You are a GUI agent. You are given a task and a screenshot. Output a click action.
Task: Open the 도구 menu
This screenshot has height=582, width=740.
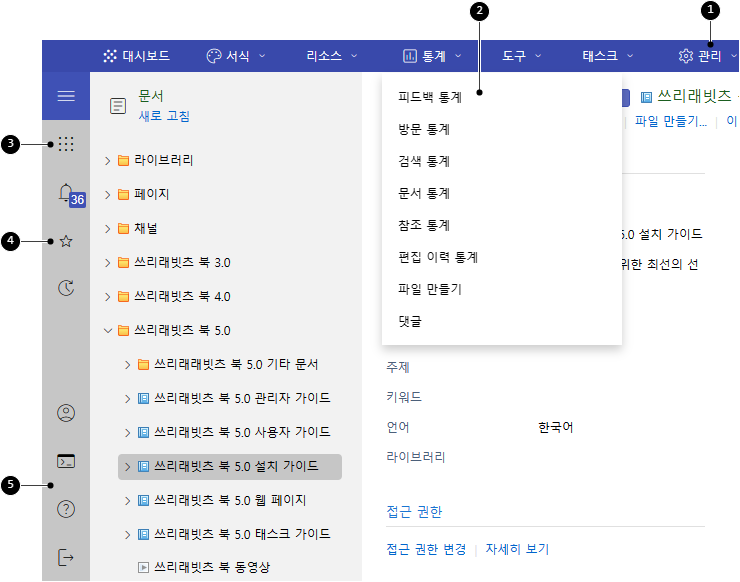click(x=521, y=56)
